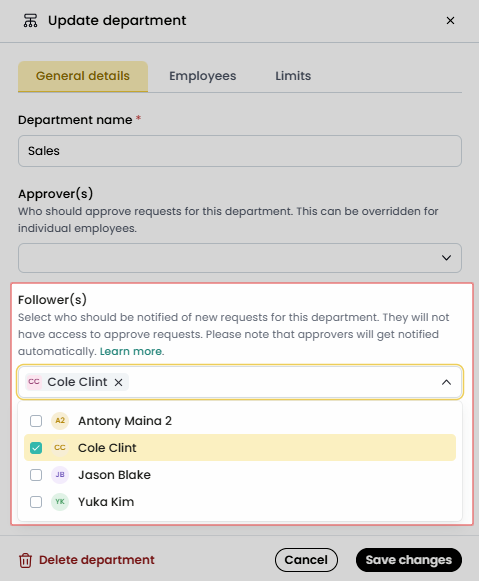The height and width of the screenshot is (581, 479).
Task: Open the Limits tab
Action: (x=293, y=76)
